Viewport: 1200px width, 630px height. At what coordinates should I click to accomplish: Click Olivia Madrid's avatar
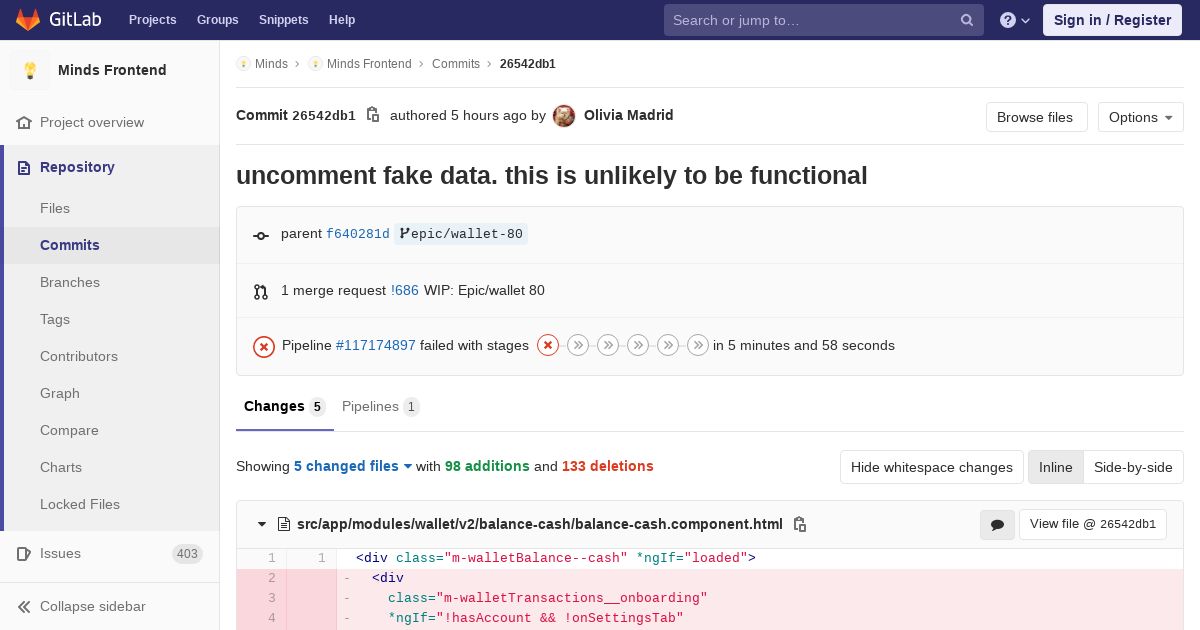[564, 116]
